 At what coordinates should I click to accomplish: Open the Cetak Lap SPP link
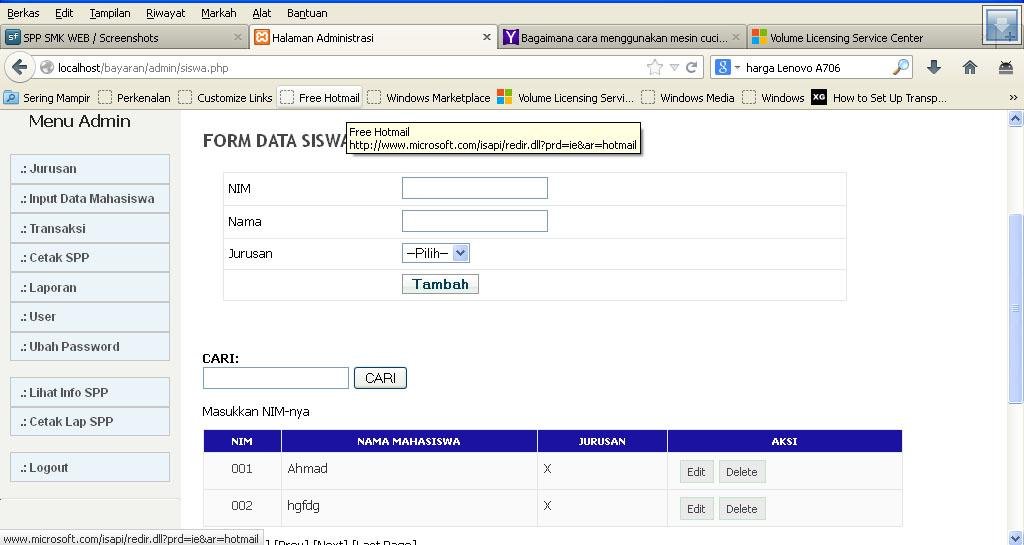point(90,422)
